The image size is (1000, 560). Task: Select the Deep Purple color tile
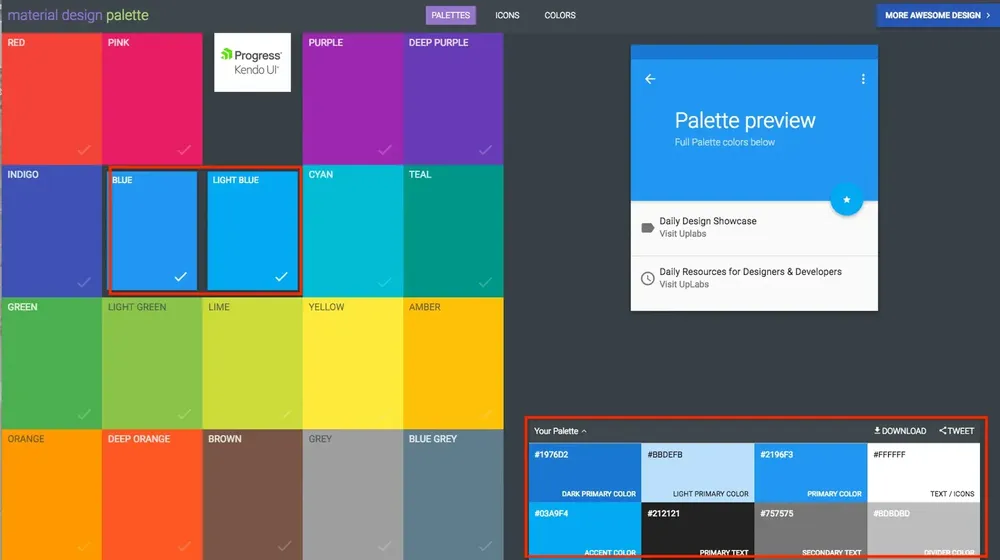pyautogui.click(x=453, y=99)
